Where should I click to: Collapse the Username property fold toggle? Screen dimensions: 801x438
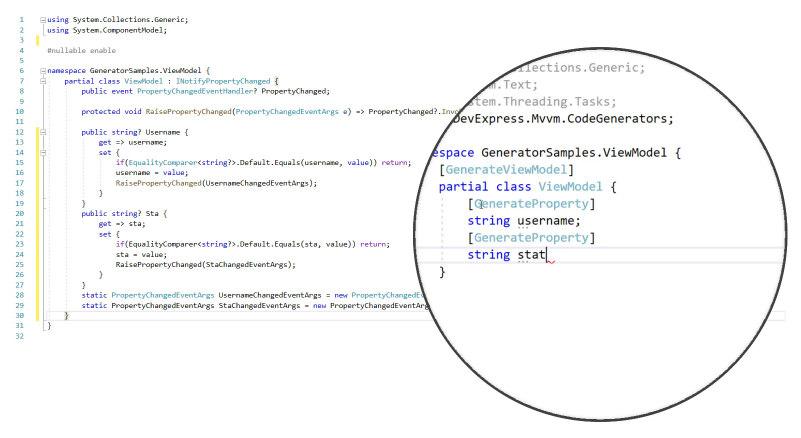(x=43, y=132)
